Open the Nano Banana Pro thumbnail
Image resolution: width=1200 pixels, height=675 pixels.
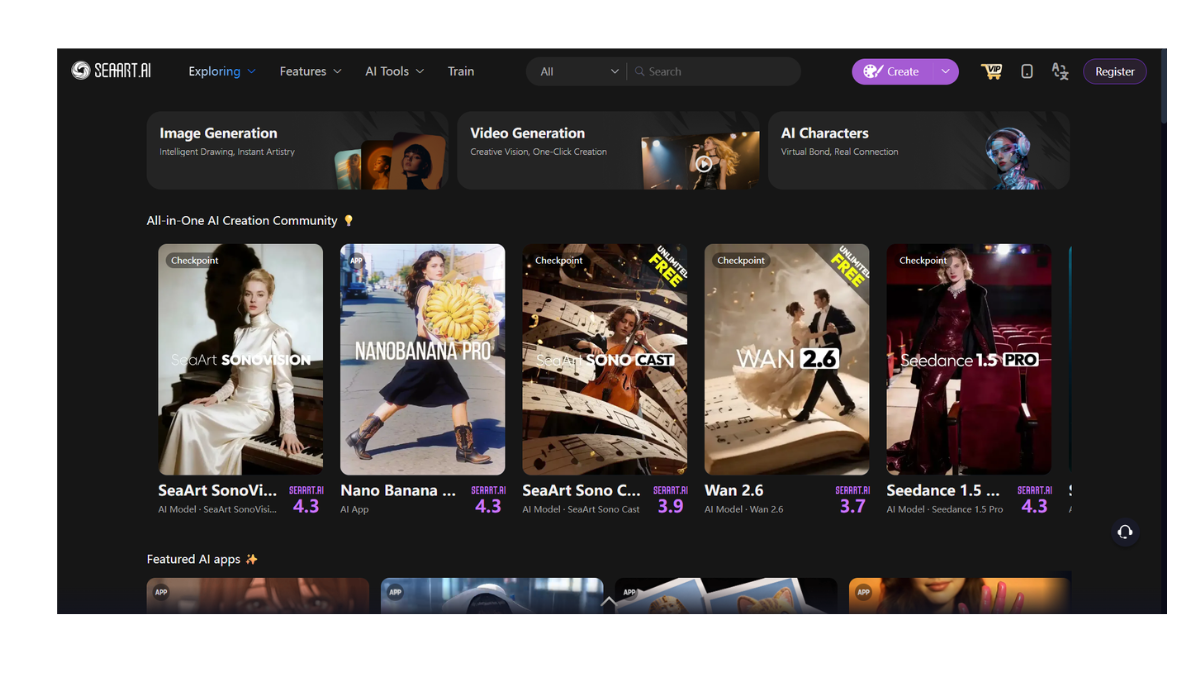(422, 359)
